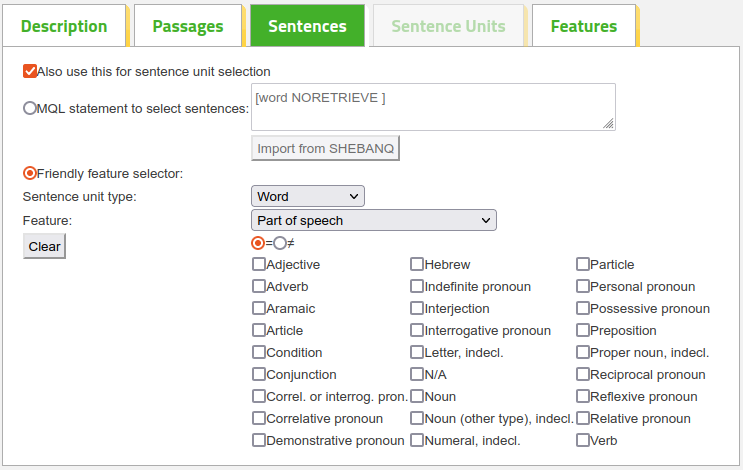Tick the Verb checkbox
The height and width of the screenshot is (470, 743).
583,441
